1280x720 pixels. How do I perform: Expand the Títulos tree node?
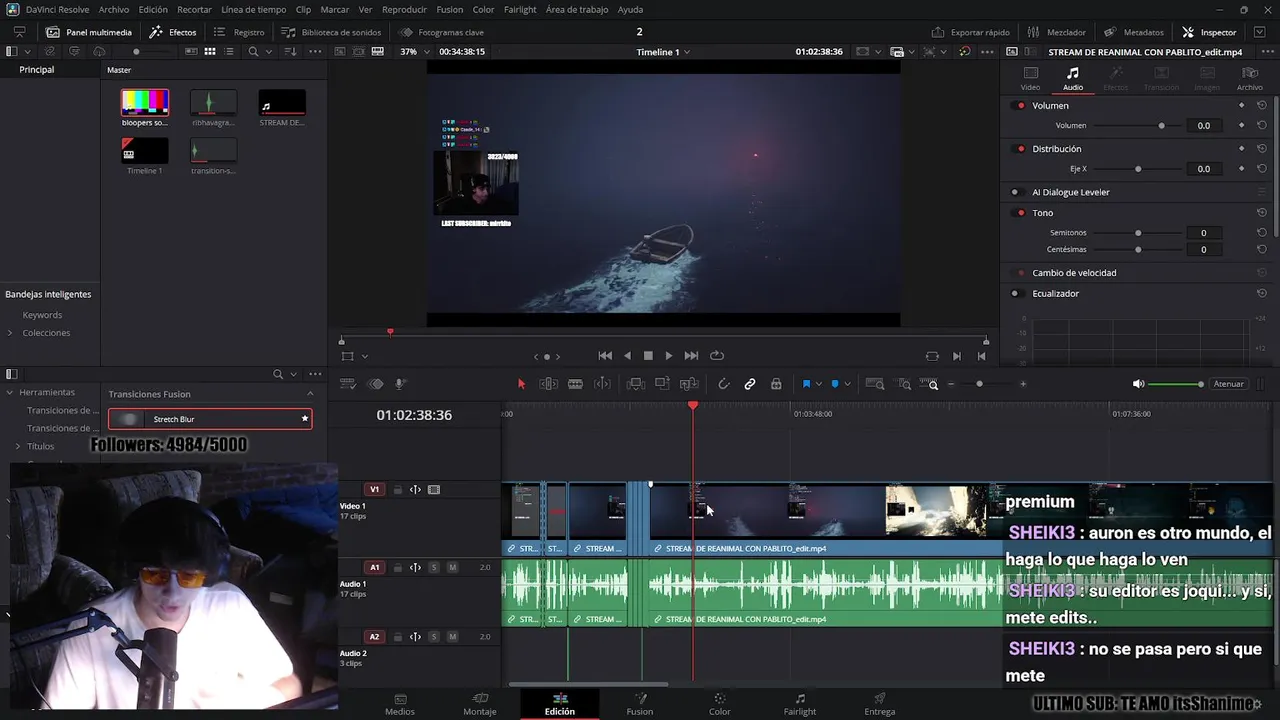click(18, 446)
